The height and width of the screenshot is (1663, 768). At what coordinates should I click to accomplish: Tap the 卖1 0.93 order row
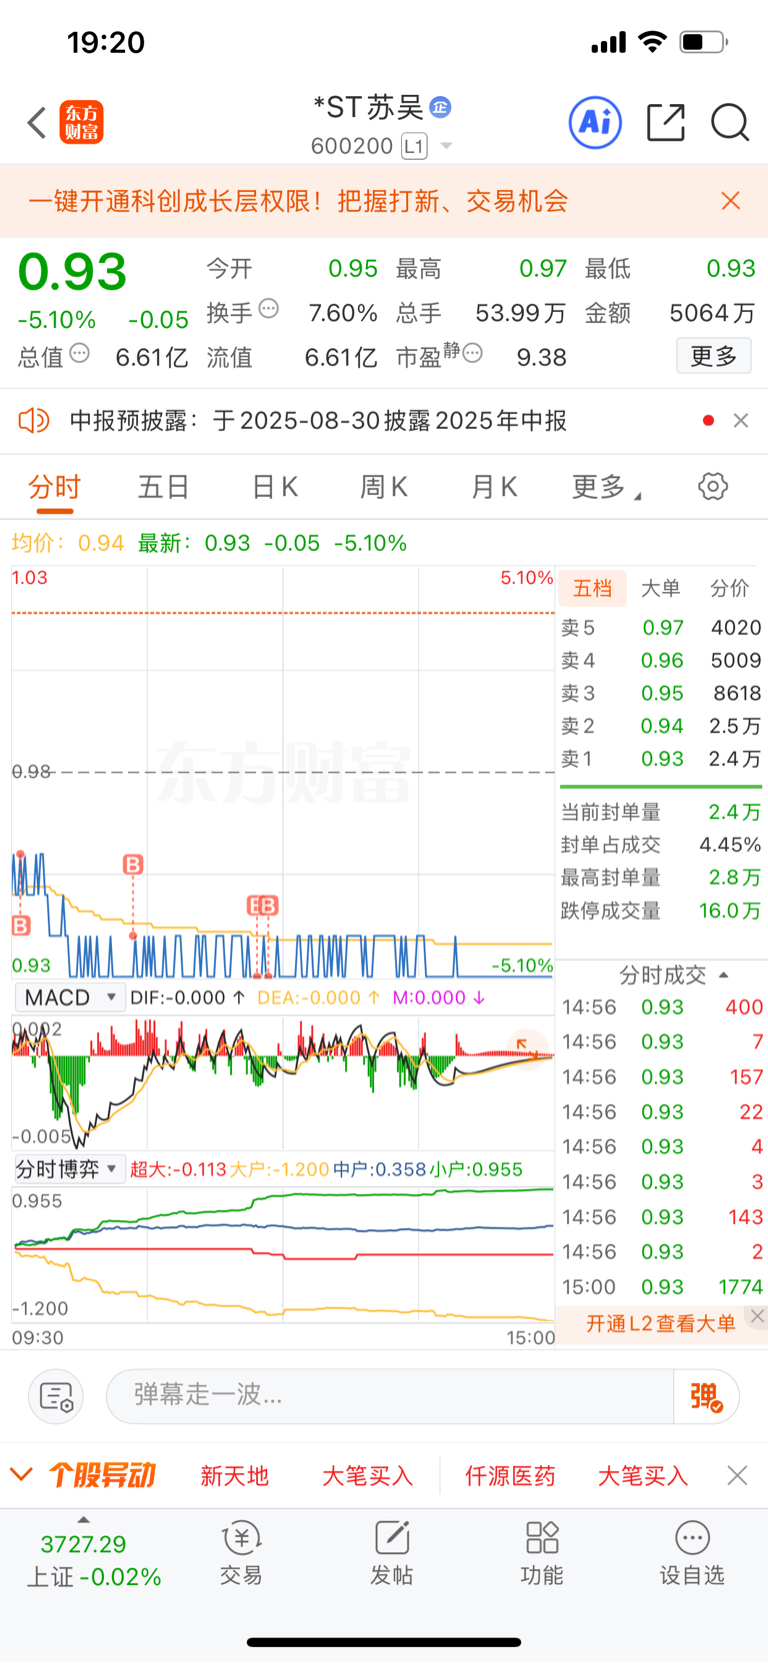coord(661,759)
